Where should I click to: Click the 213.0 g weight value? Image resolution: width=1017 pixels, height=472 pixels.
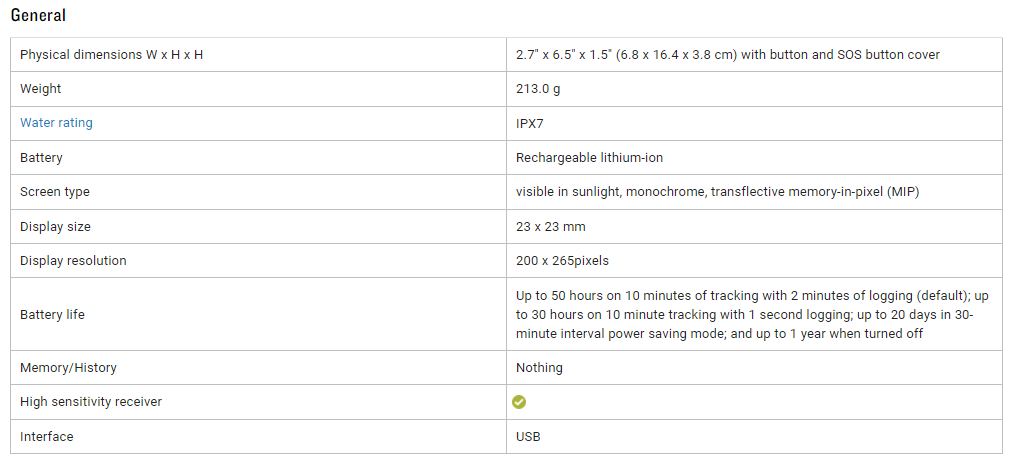click(x=540, y=89)
